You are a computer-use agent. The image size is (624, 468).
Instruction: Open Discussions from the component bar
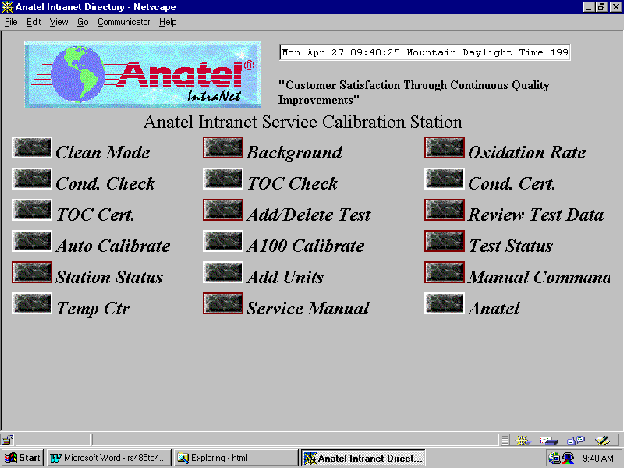point(576,440)
